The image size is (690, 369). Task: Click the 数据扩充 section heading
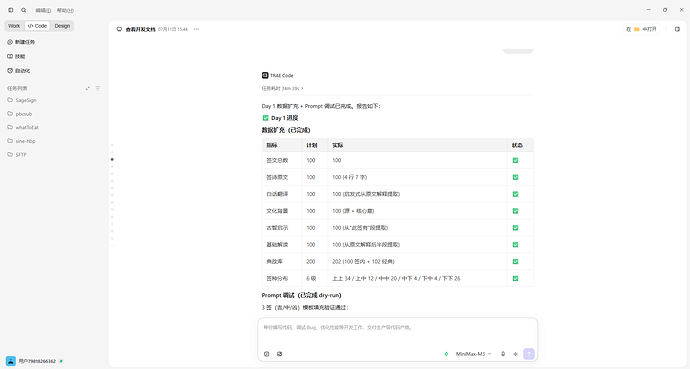(286, 130)
